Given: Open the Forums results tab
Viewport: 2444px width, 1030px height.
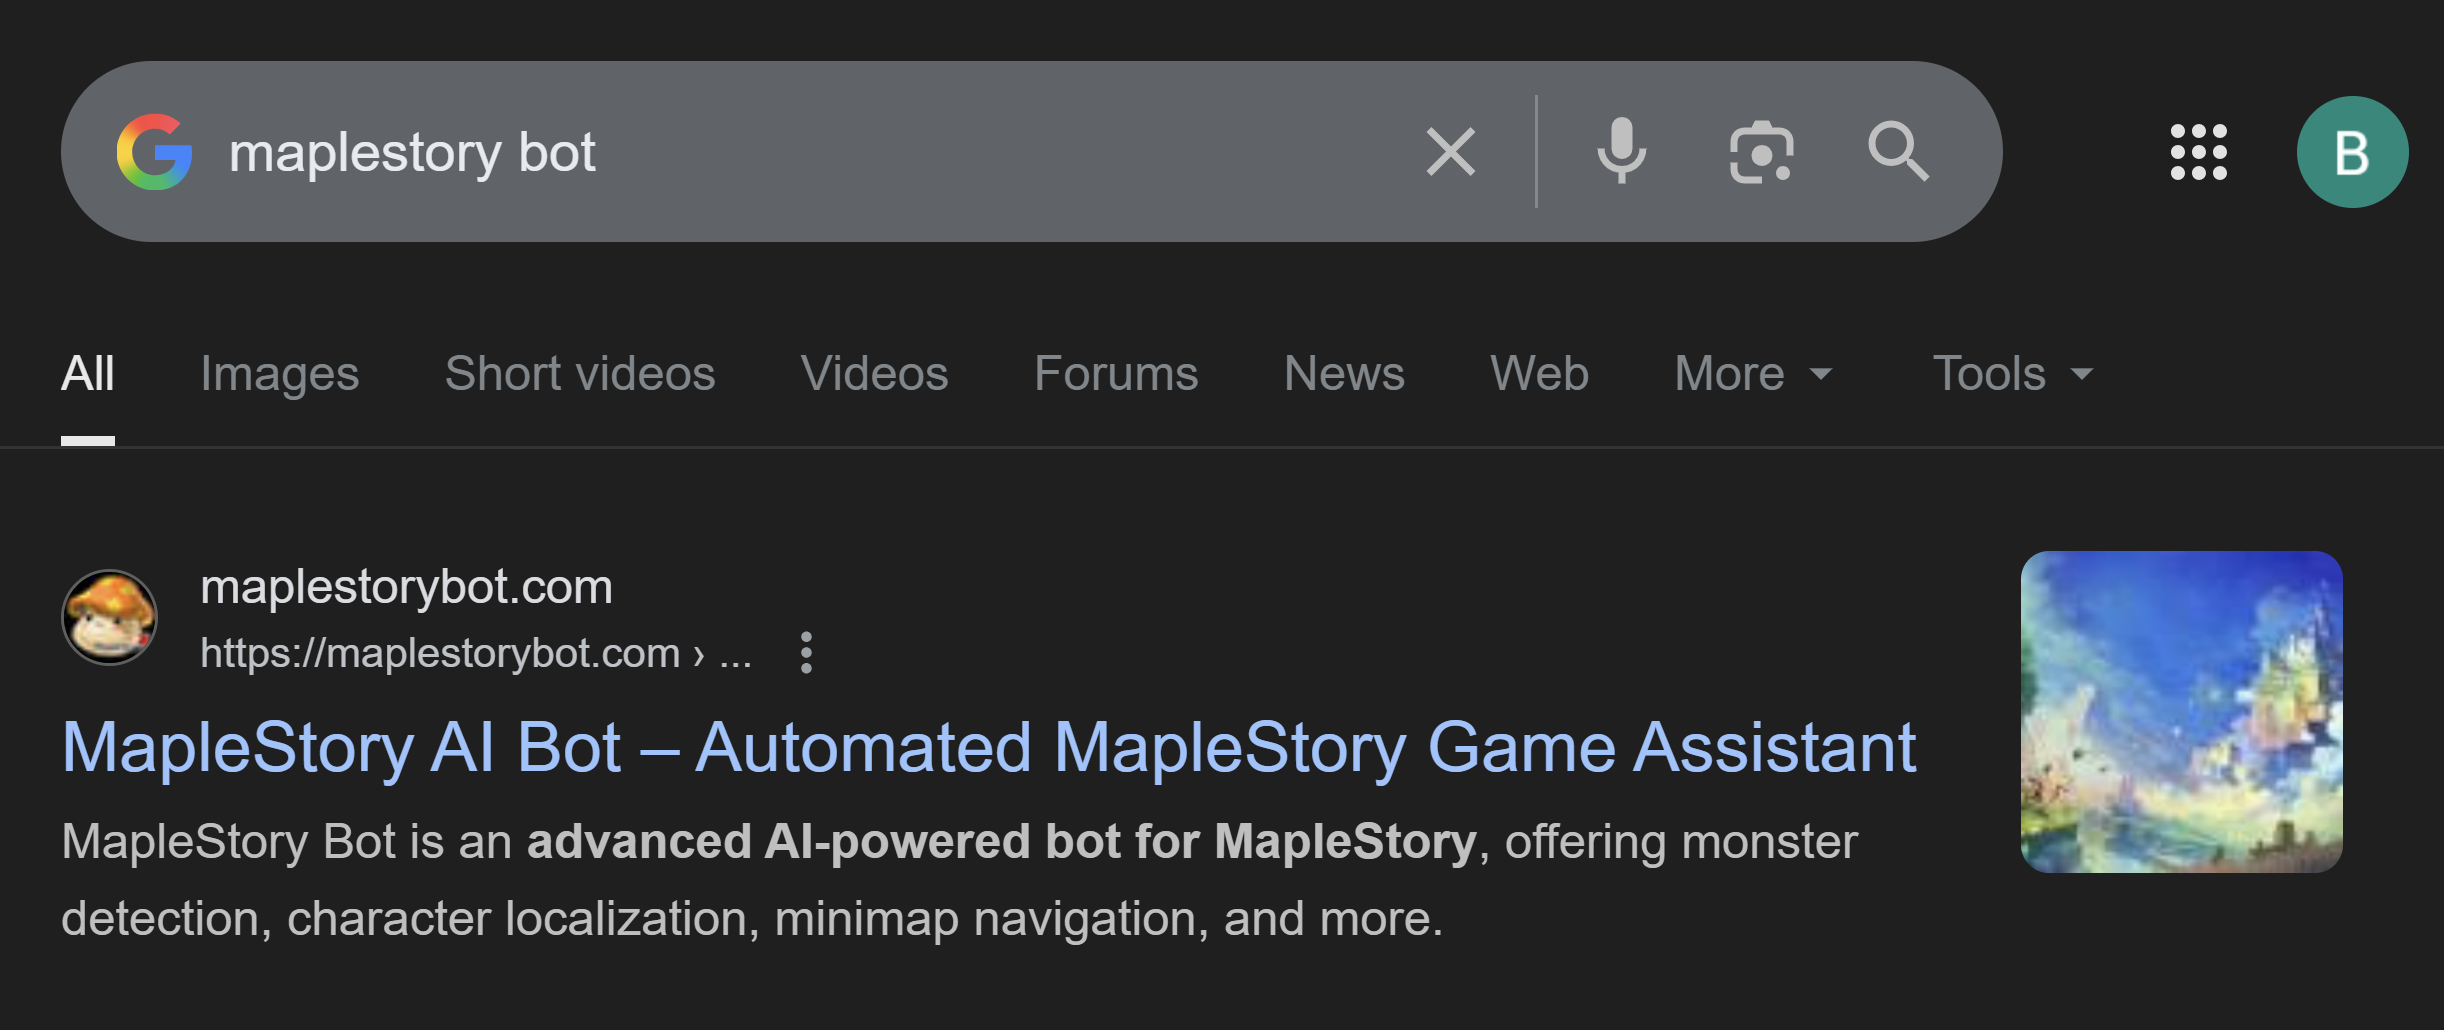Looking at the screenshot, I should coord(1116,374).
